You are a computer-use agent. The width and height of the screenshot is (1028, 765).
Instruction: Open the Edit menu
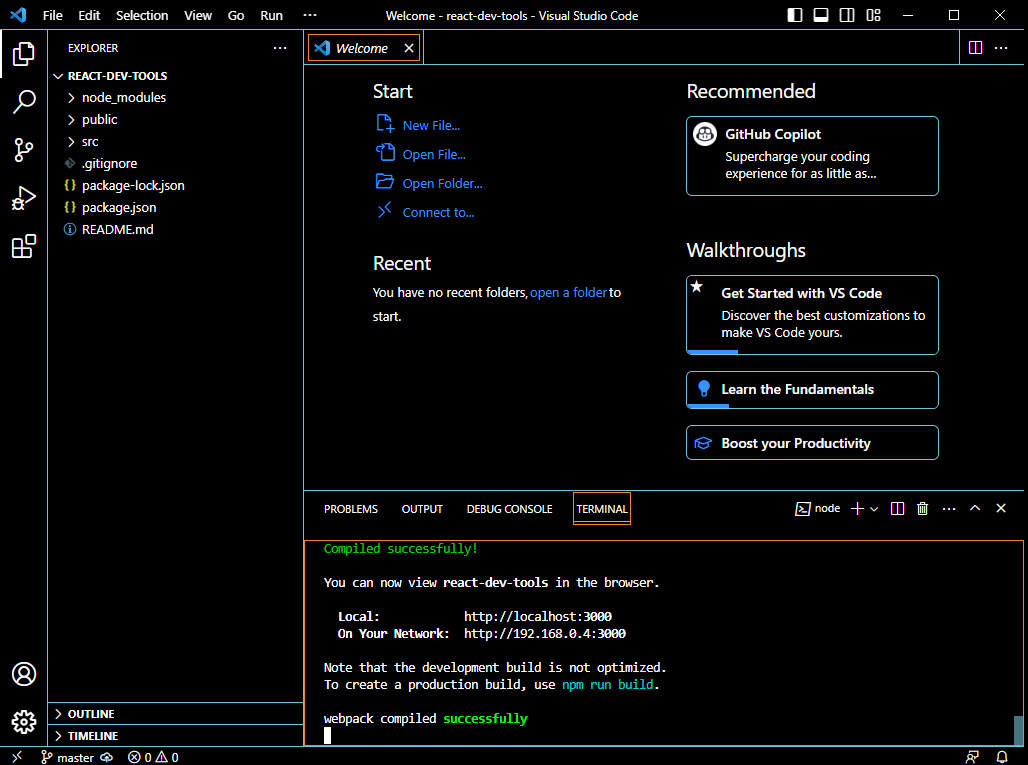click(89, 15)
